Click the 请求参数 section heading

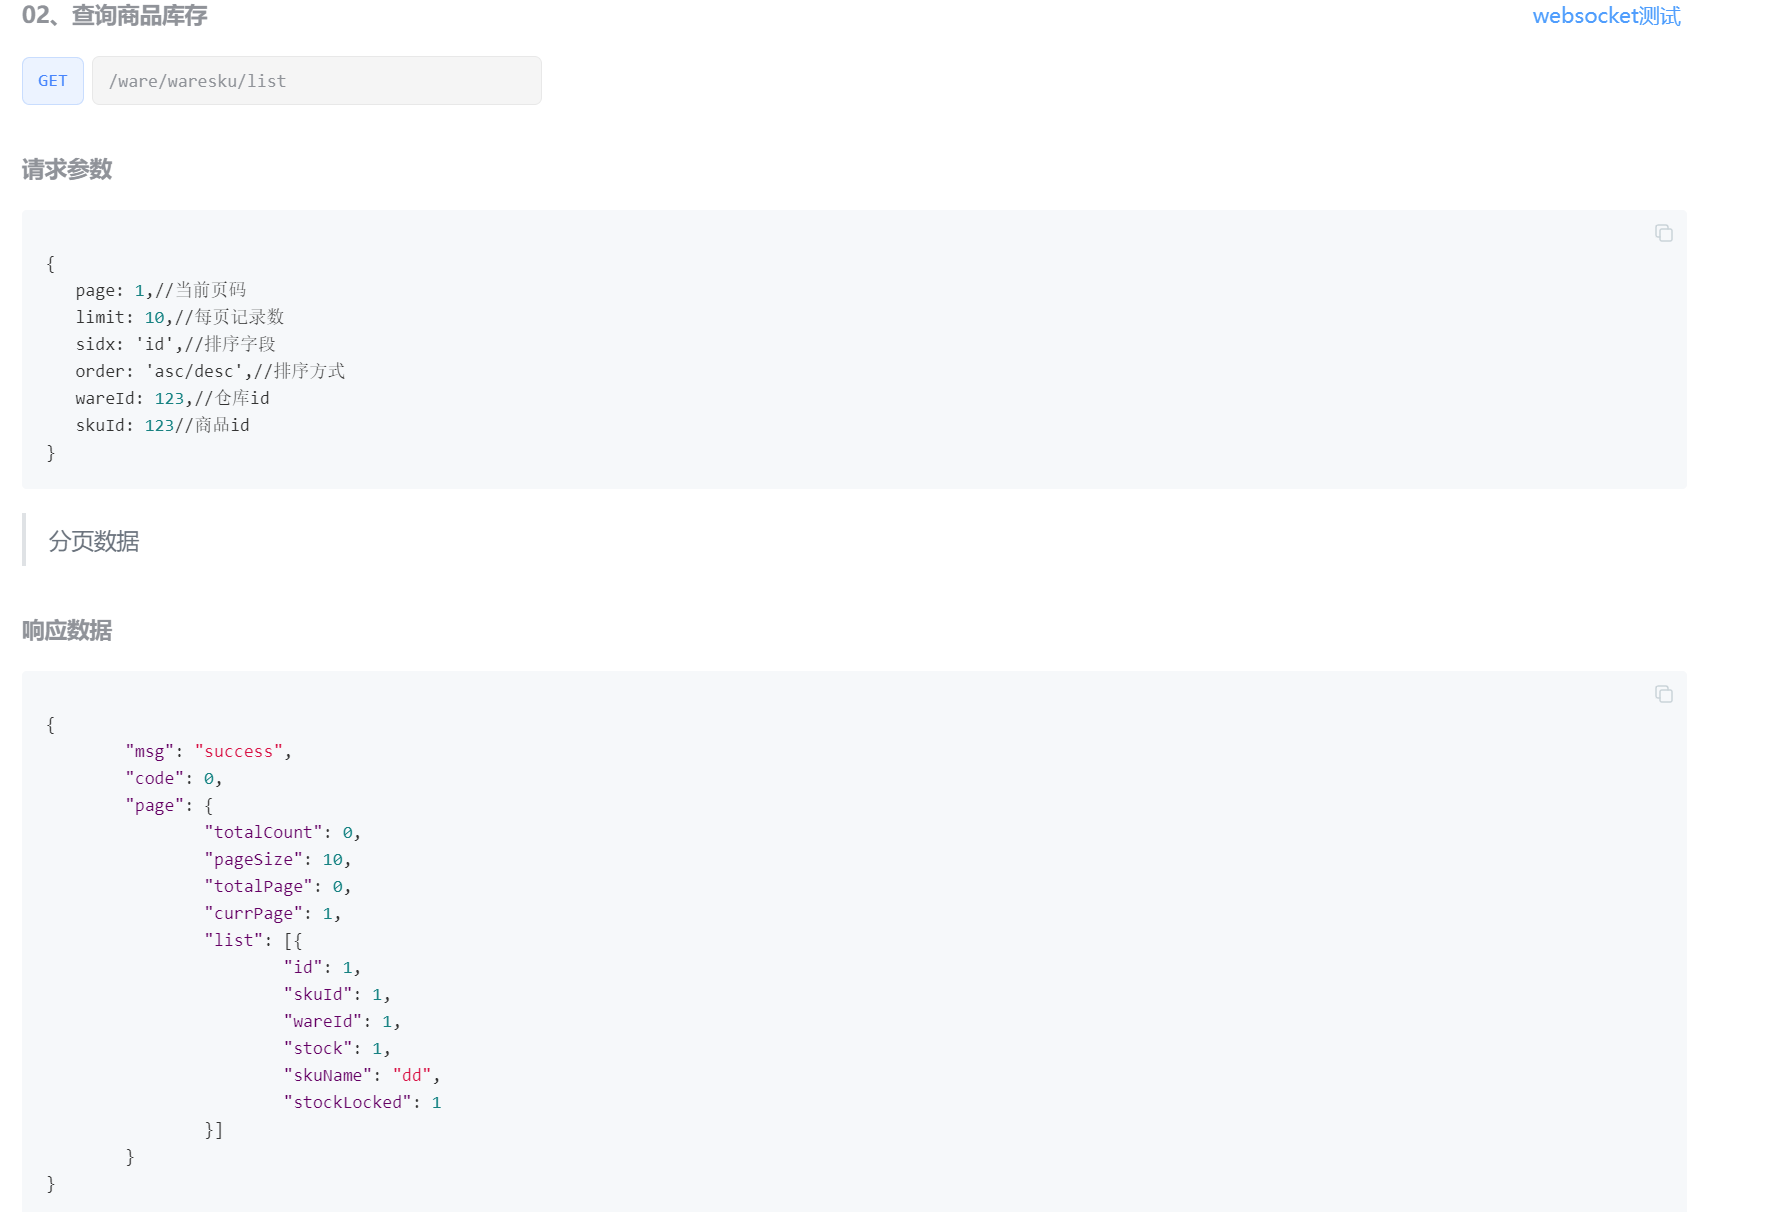tap(67, 170)
